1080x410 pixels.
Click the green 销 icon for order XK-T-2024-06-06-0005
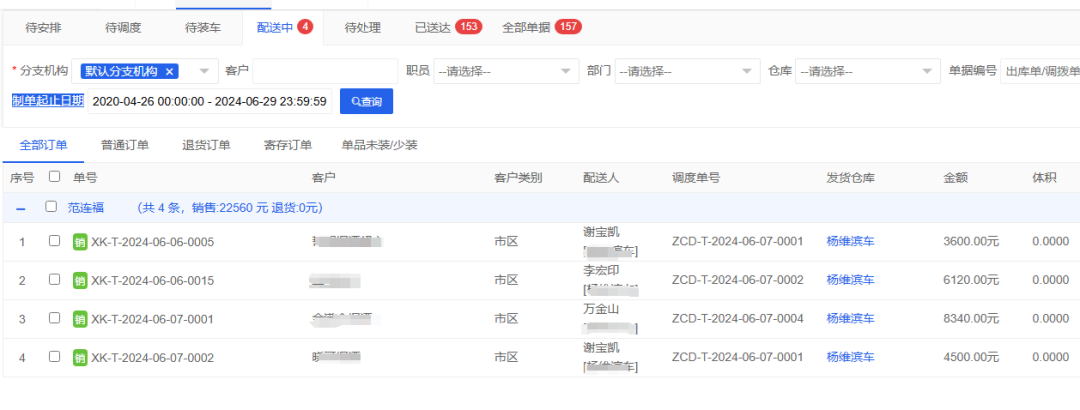[x=80, y=241]
